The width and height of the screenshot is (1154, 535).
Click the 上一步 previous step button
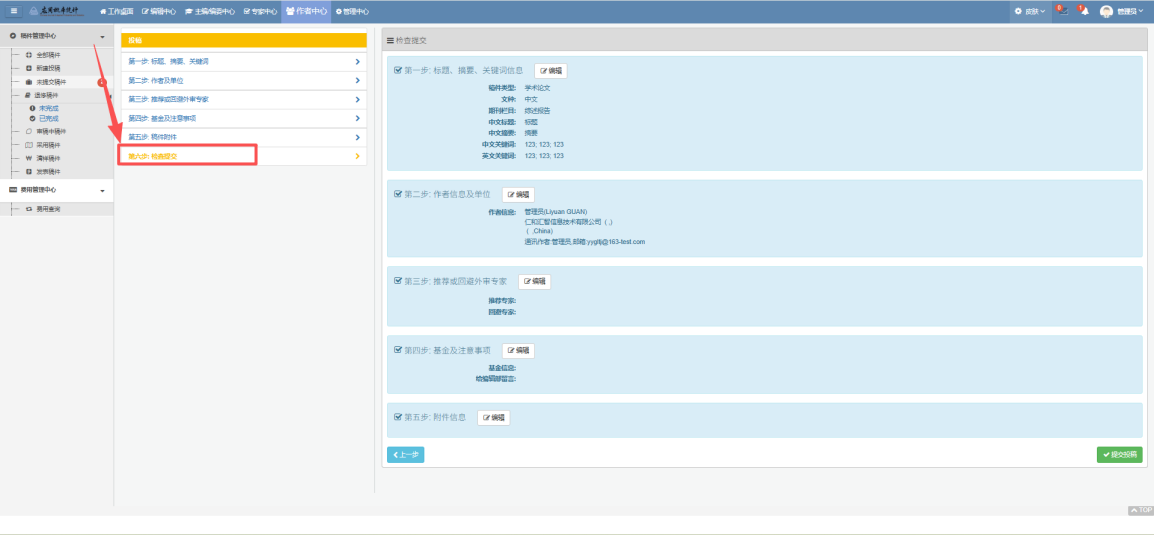click(x=405, y=455)
